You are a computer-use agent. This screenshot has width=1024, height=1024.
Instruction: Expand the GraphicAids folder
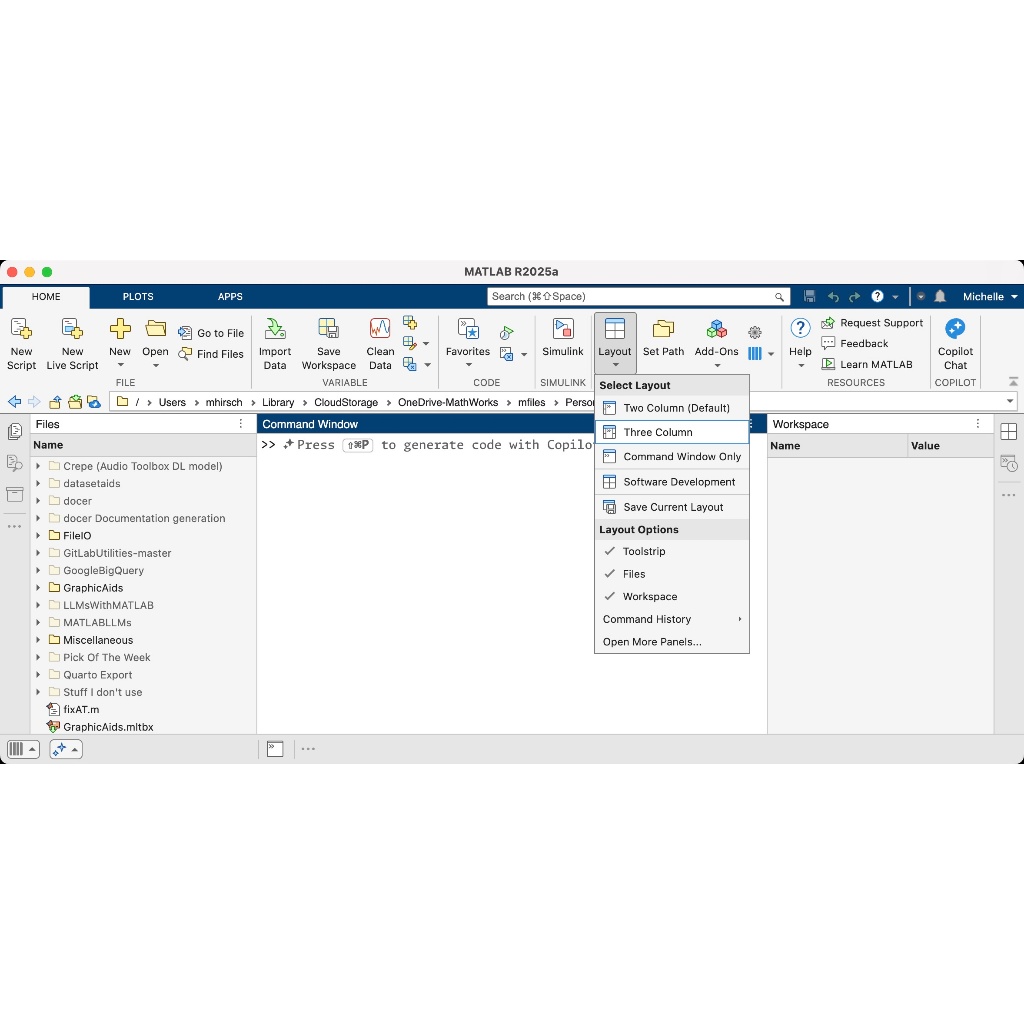[x=38, y=588]
